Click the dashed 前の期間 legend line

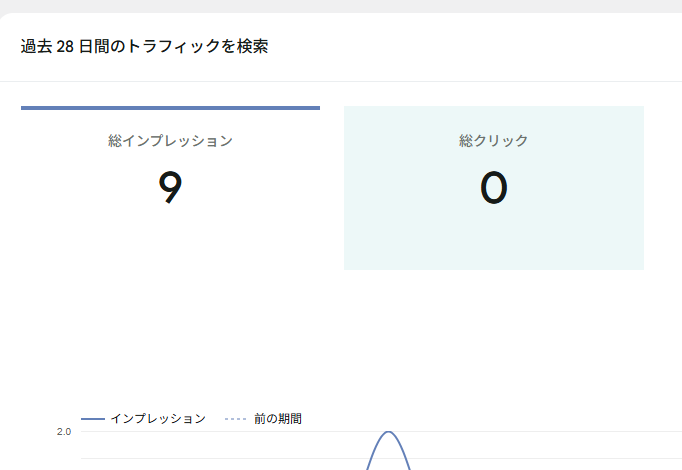coord(235,419)
